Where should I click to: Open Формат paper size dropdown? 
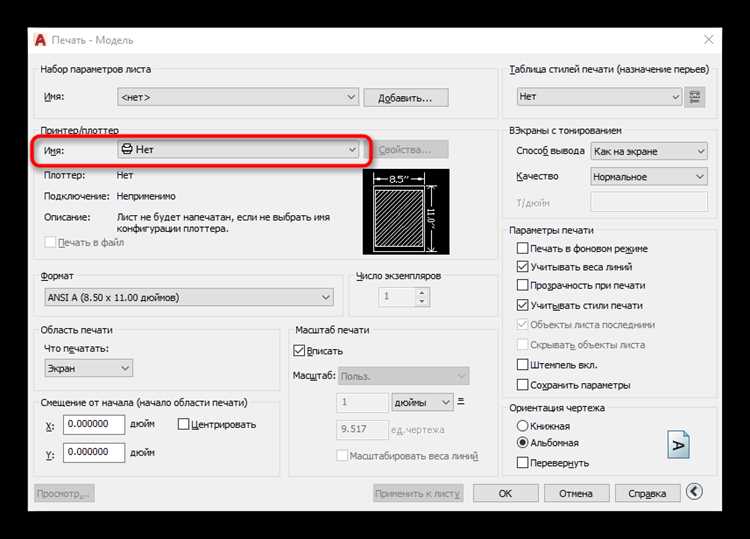(x=189, y=297)
